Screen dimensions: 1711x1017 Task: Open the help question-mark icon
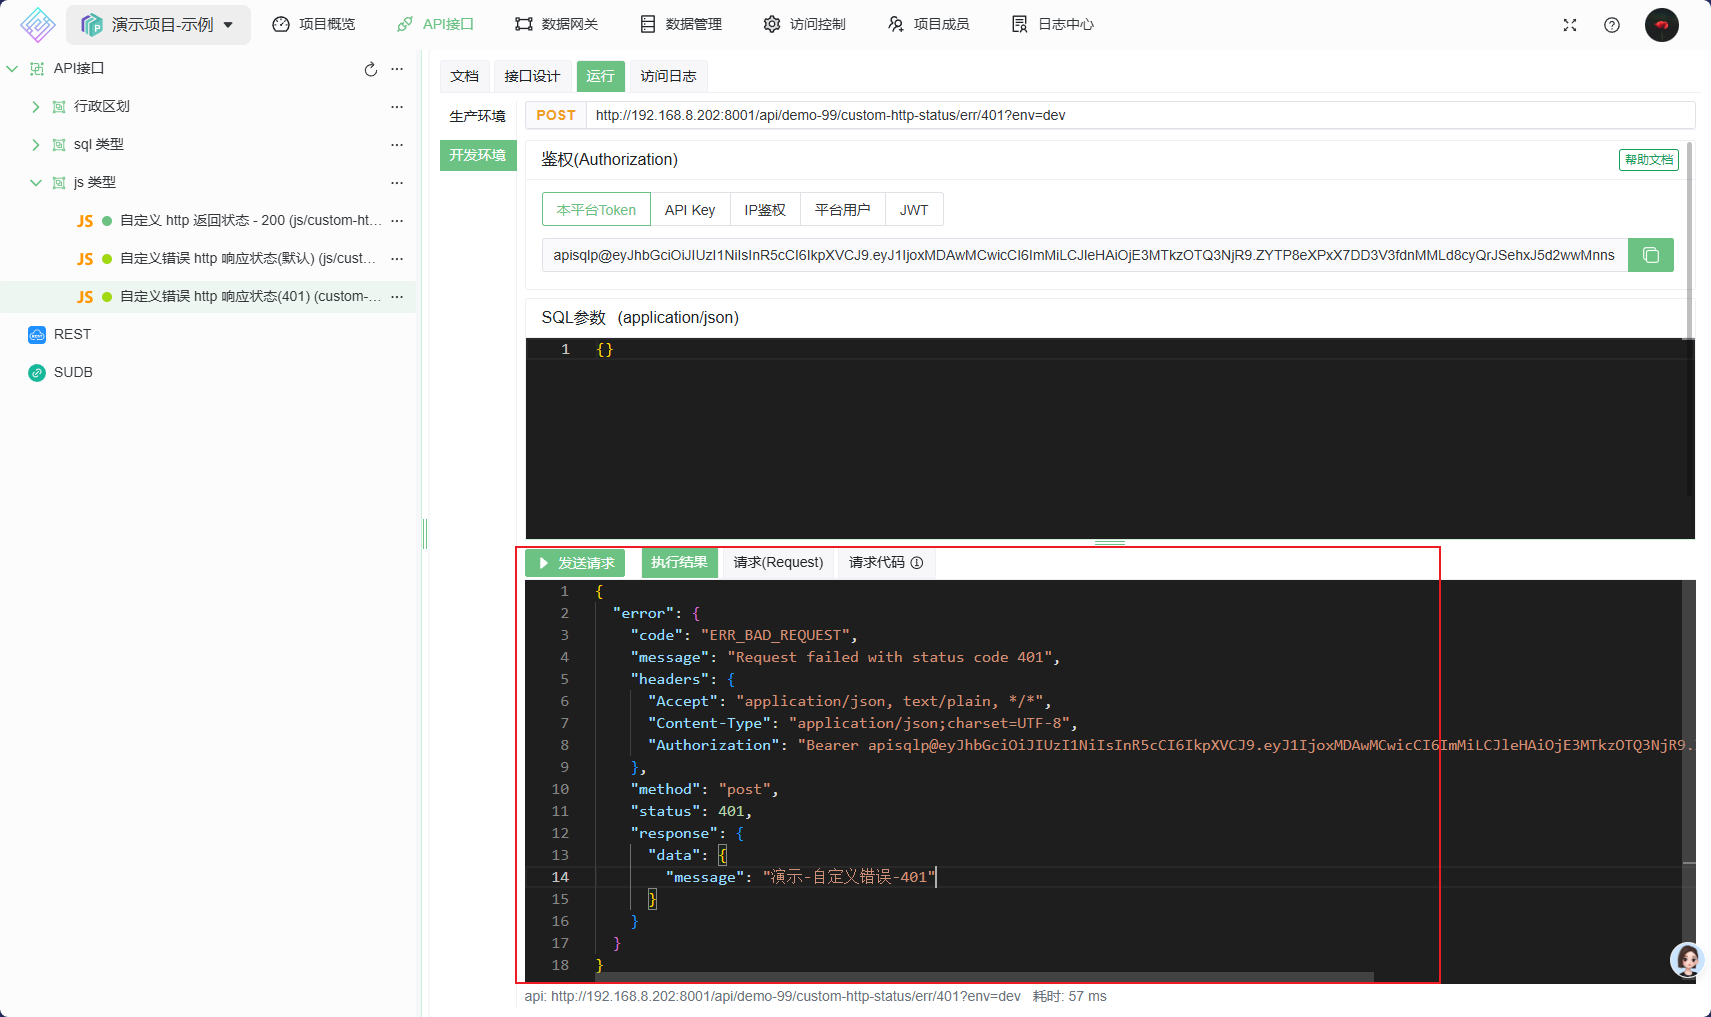[1612, 25]
